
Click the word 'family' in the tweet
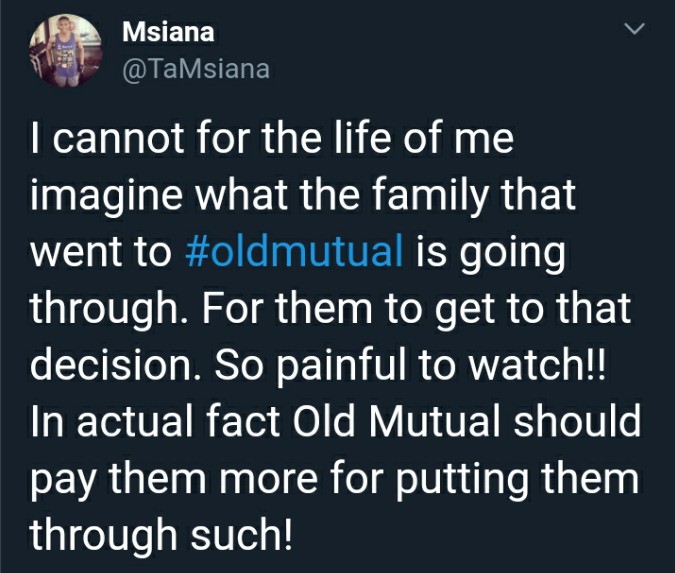pyautogui.click(x=429, y=196)
